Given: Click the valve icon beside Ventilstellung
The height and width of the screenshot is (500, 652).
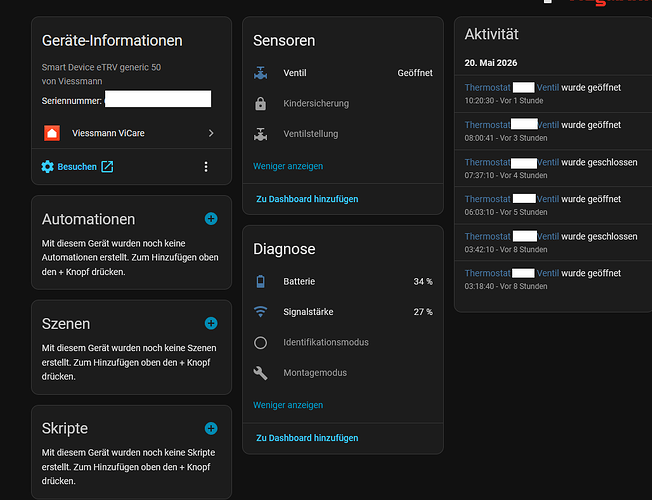Looking at the screenshot, I should 261,134.
